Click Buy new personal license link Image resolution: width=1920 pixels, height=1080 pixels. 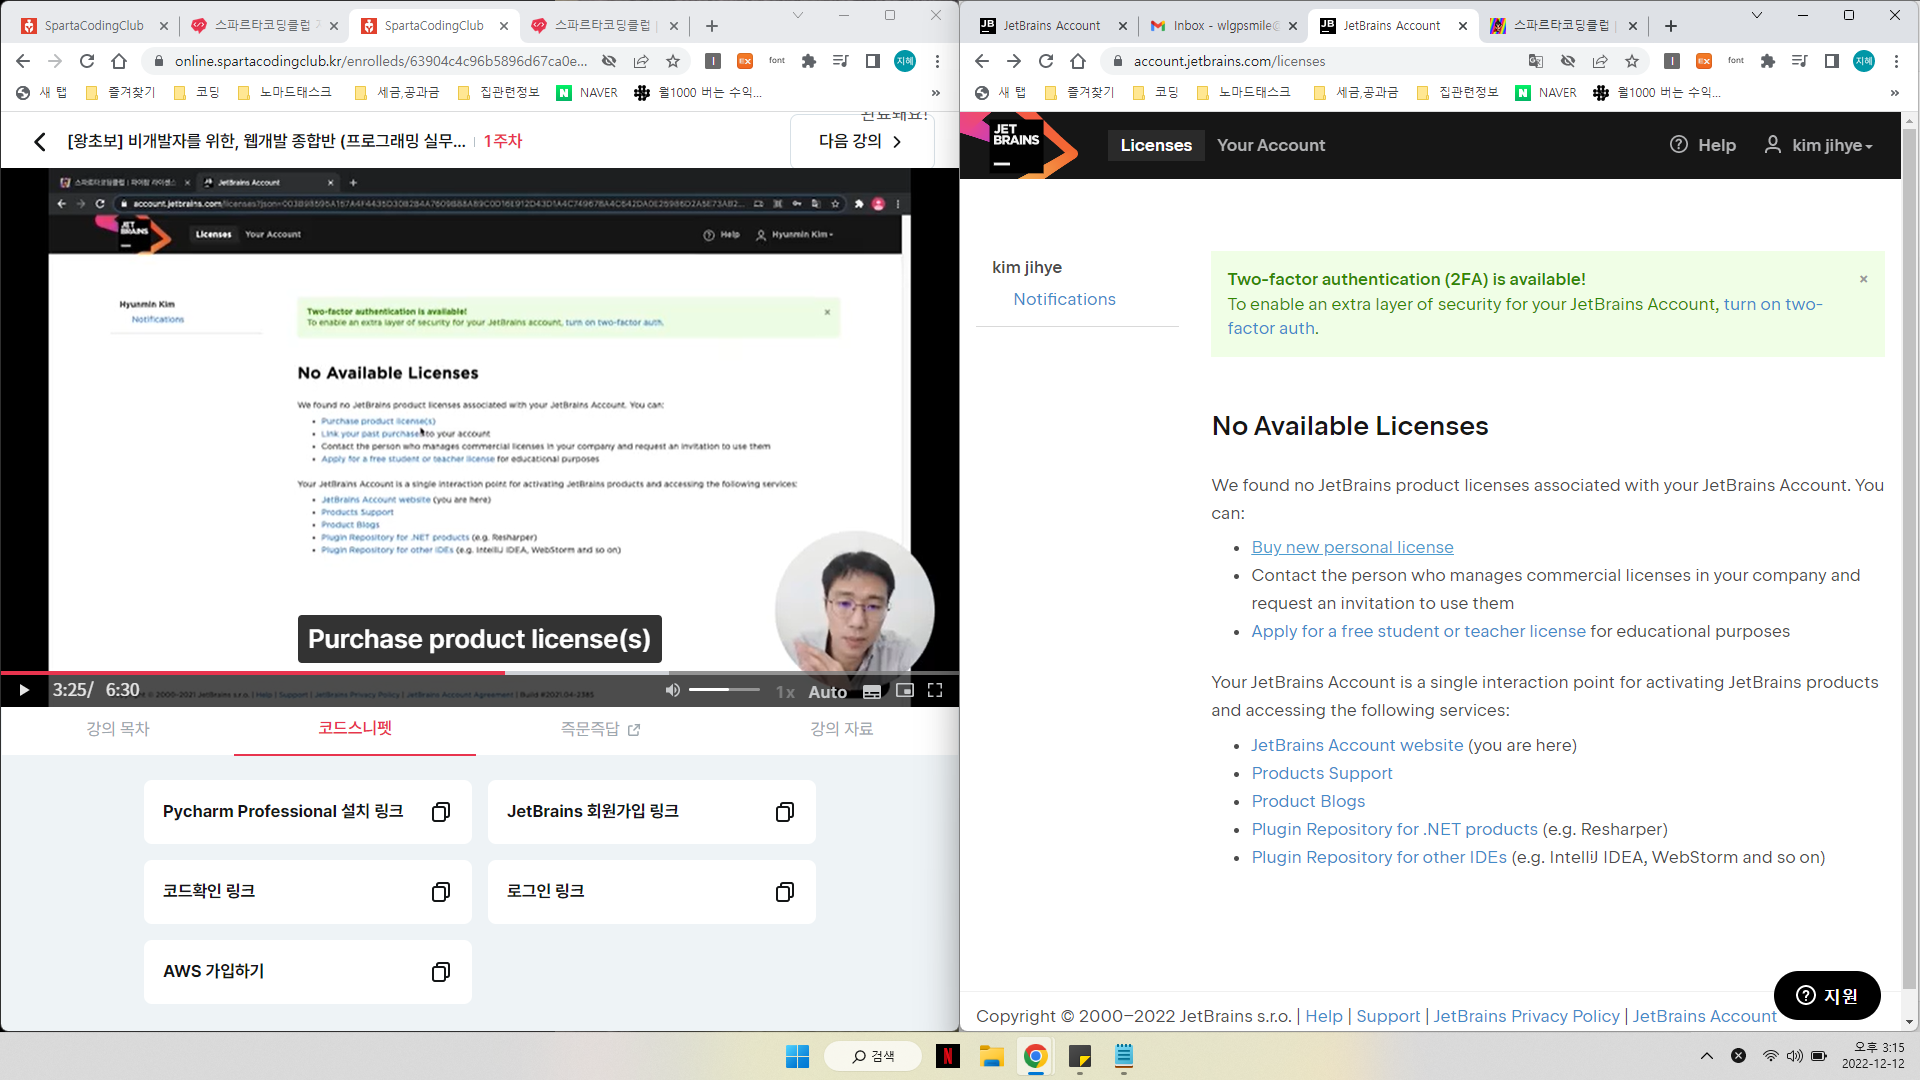tap(1352, 547)
